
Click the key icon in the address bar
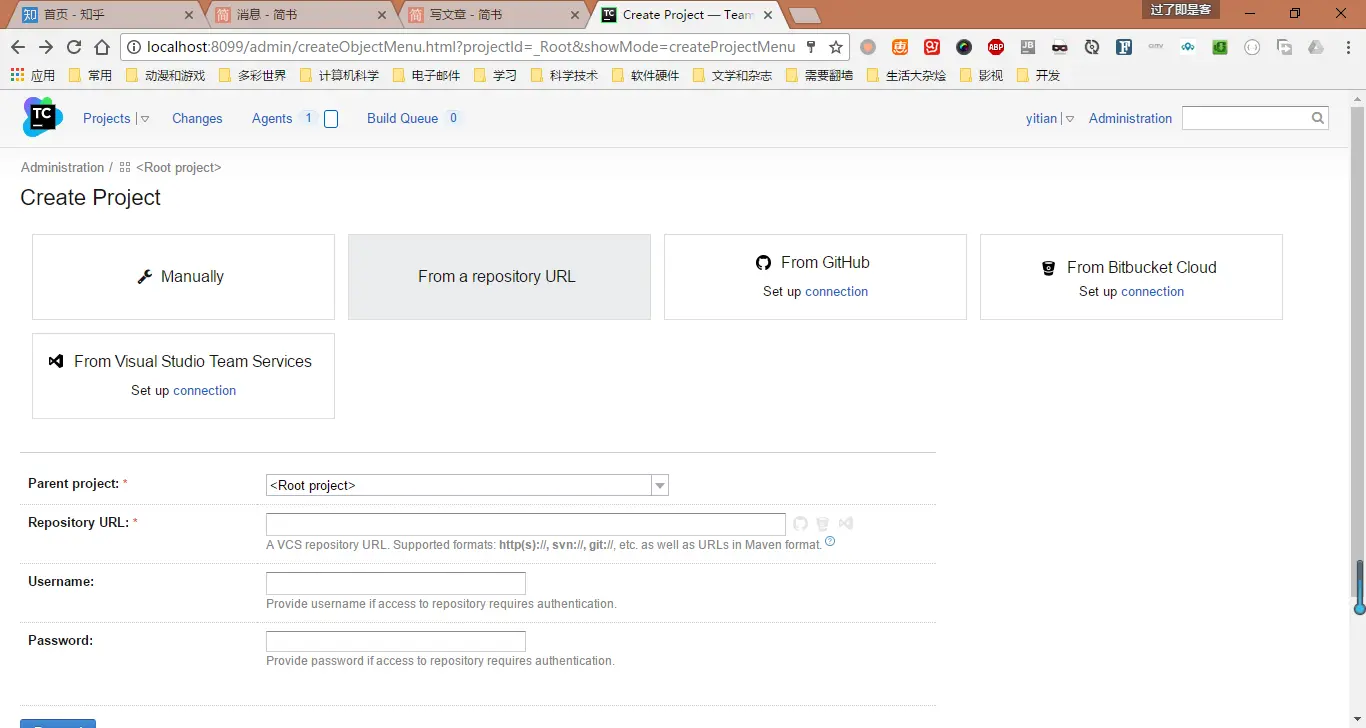tap(811, 47)
